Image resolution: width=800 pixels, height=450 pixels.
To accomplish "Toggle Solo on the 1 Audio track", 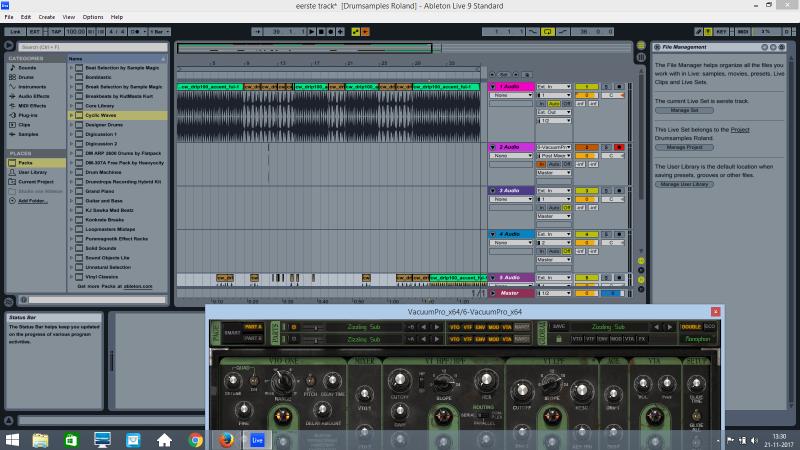I will (x=606, y=87).
